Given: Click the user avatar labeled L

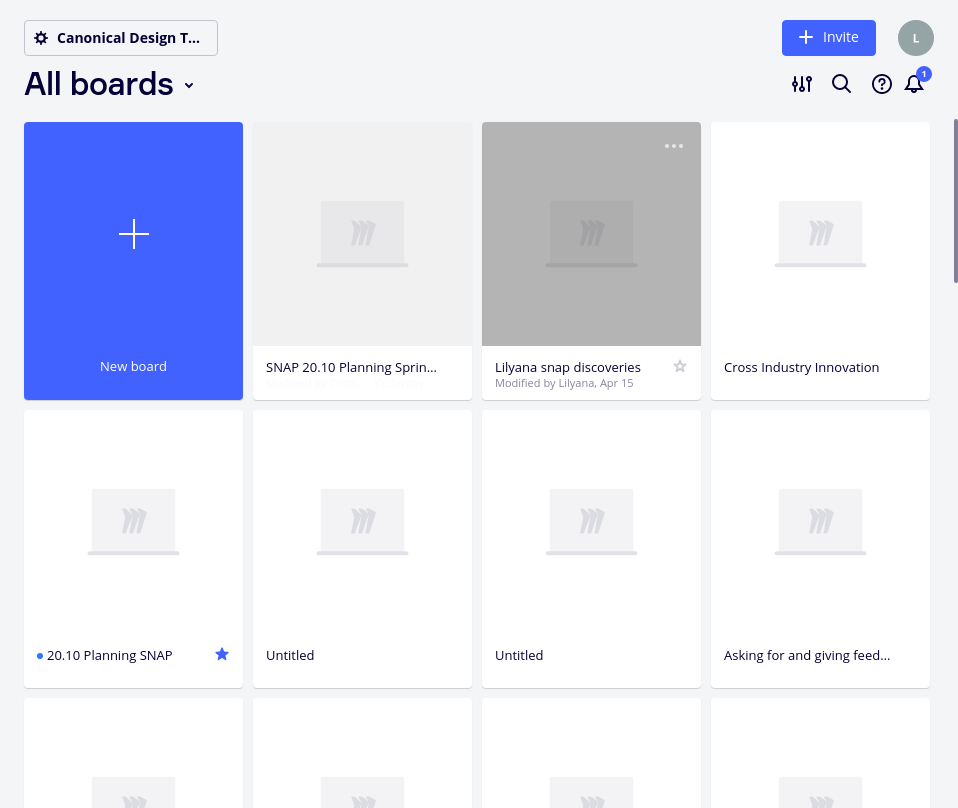Looking at the screenshot, I should coord(915,38).
